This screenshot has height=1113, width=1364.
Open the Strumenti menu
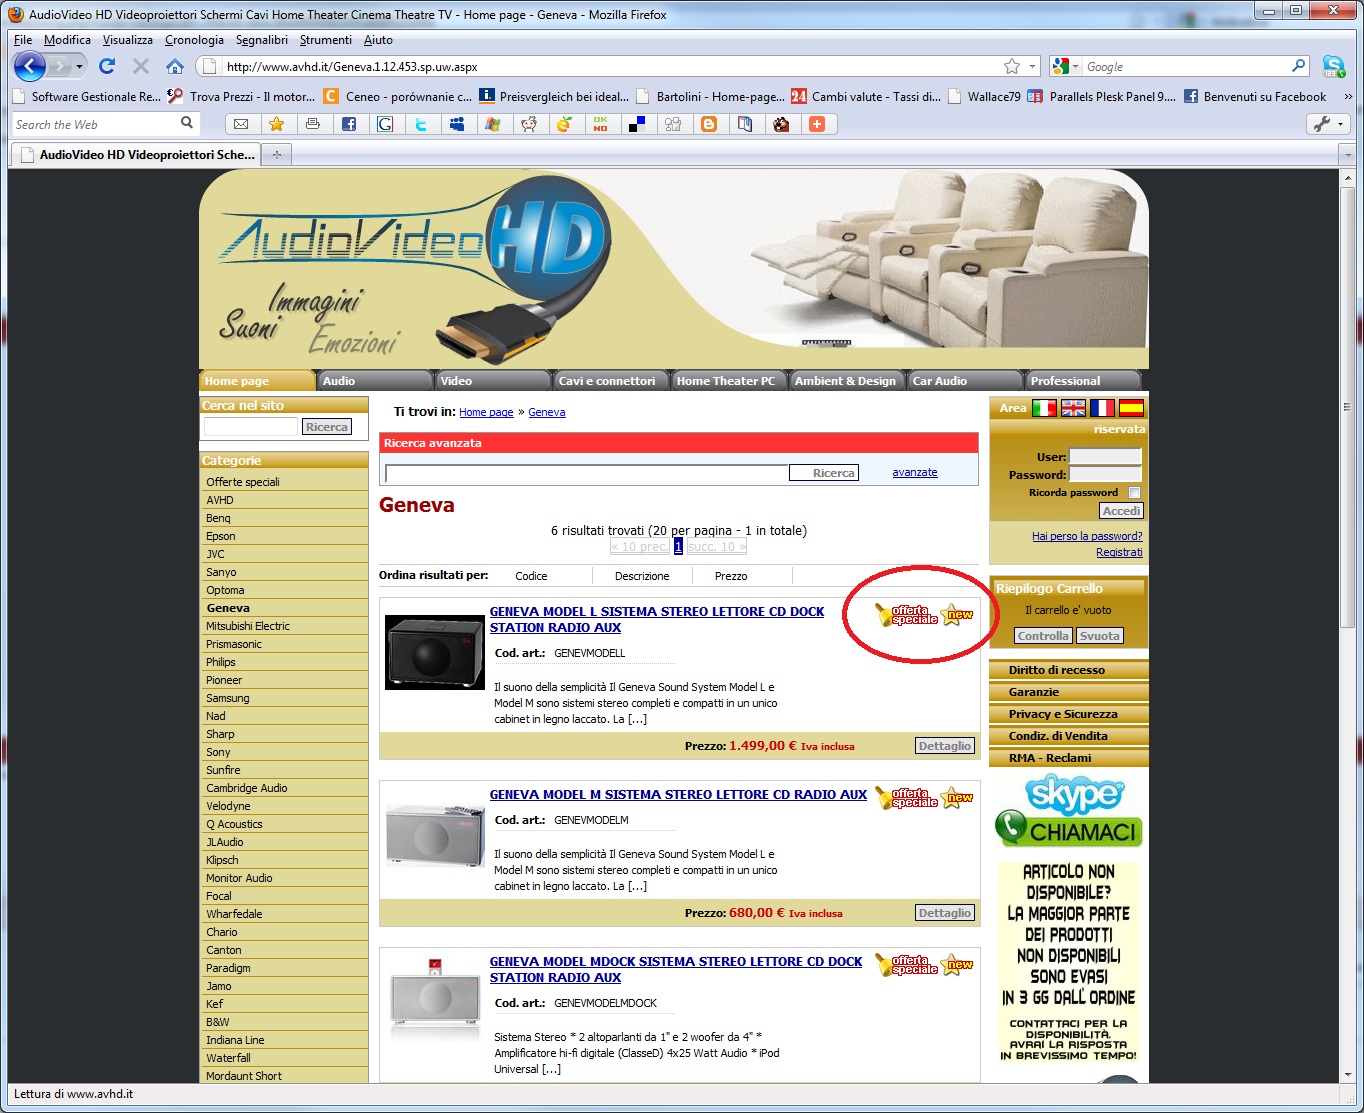tap(325, 40)
